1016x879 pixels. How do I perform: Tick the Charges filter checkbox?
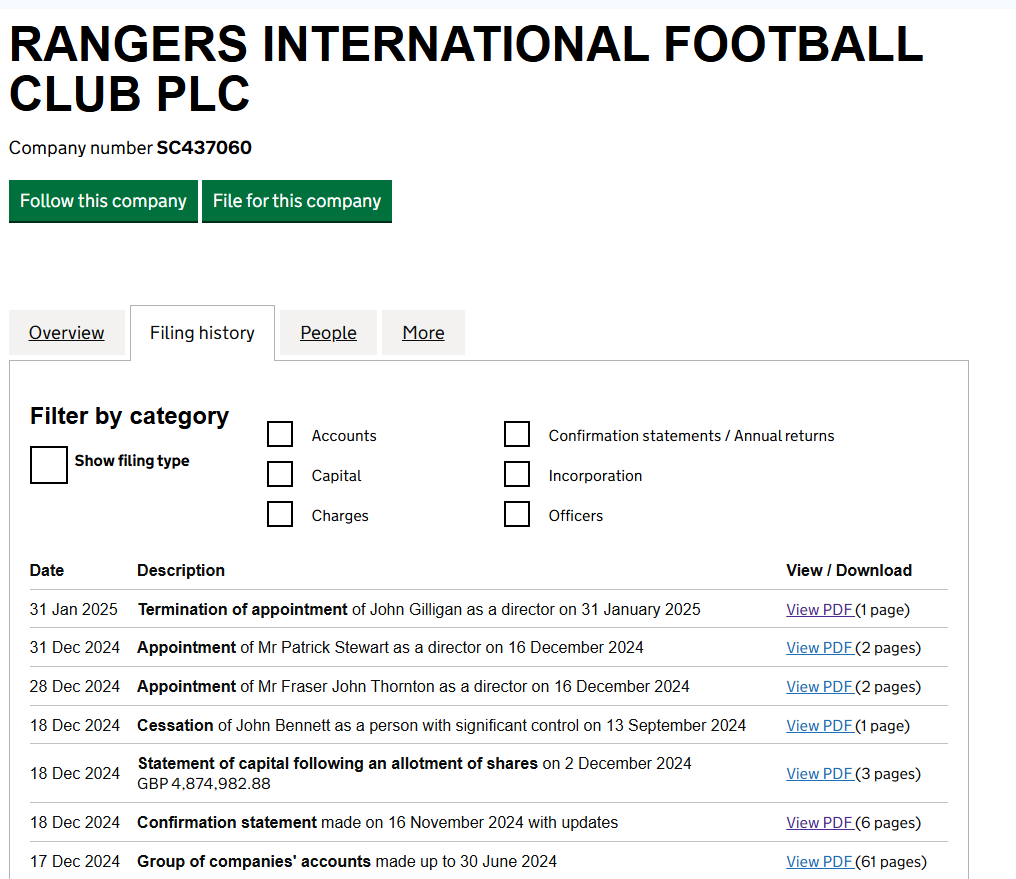pyautogui.click(x=280, y=514)
